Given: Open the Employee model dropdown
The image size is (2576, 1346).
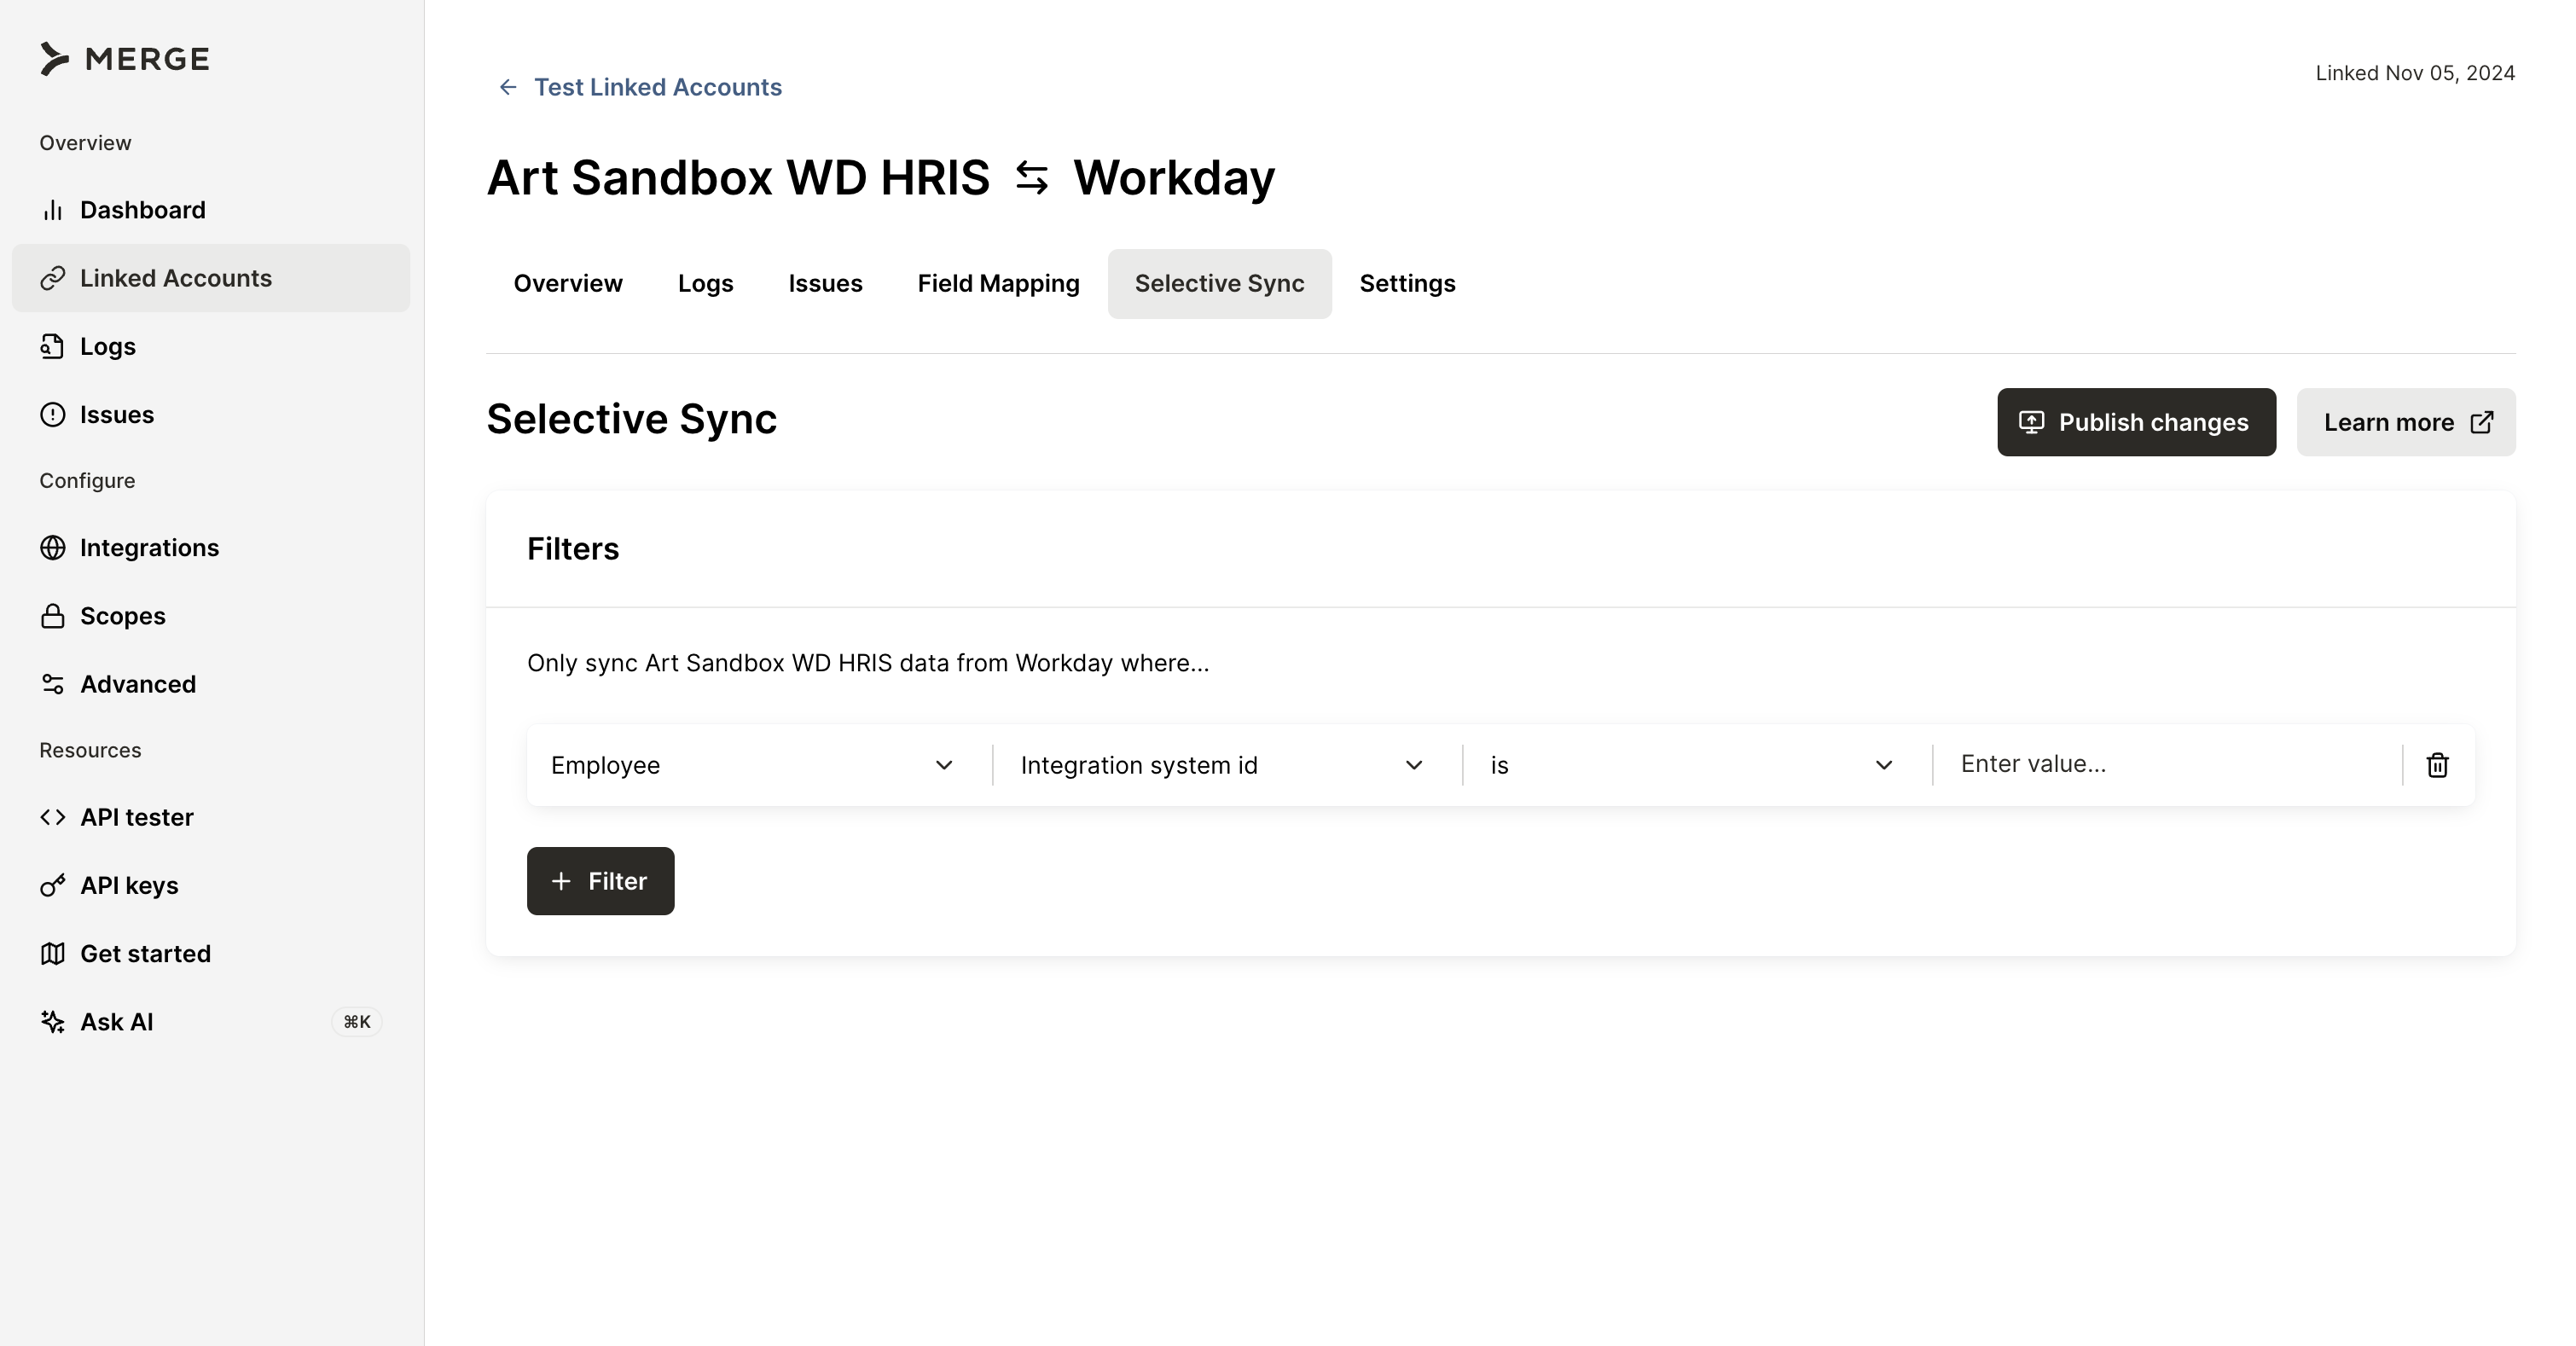Looking at the screenshot, I should (752, 765).
